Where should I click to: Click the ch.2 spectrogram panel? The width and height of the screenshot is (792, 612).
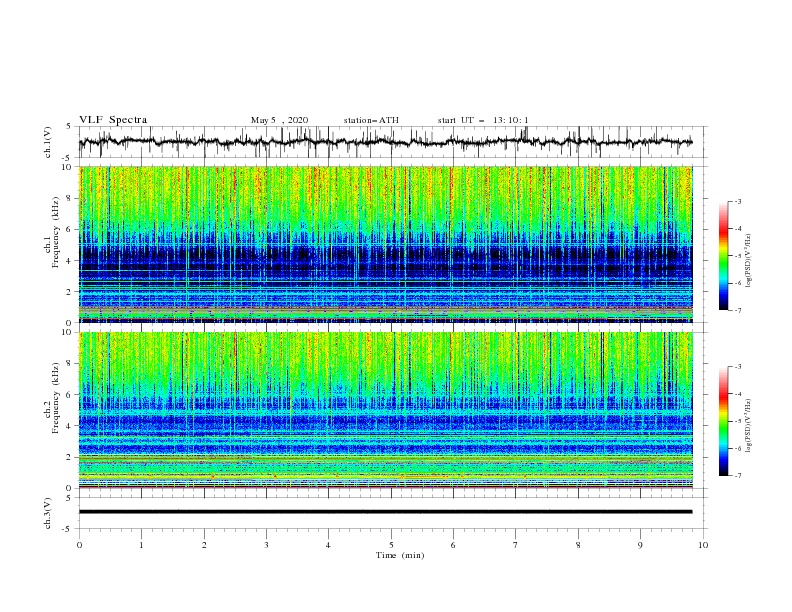click(x=385, y=410)
